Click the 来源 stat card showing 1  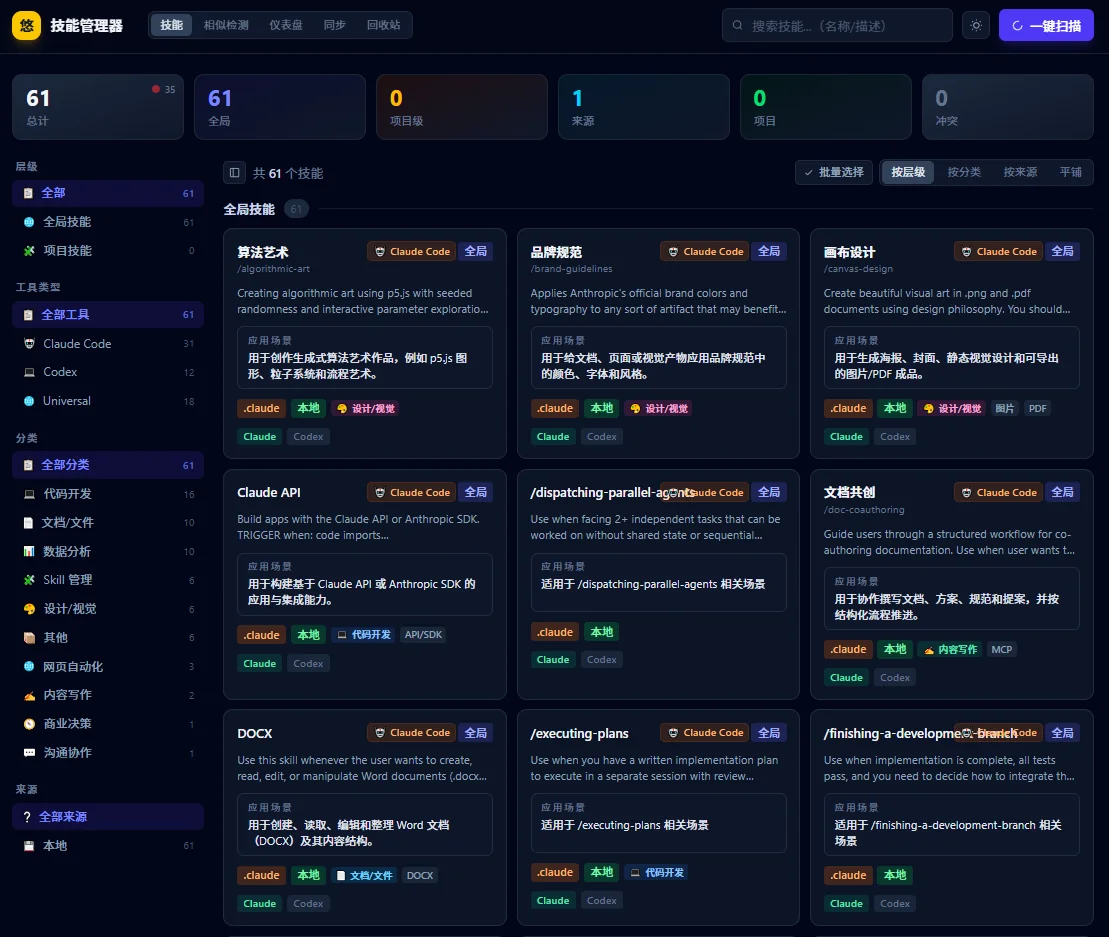(644, 107)
